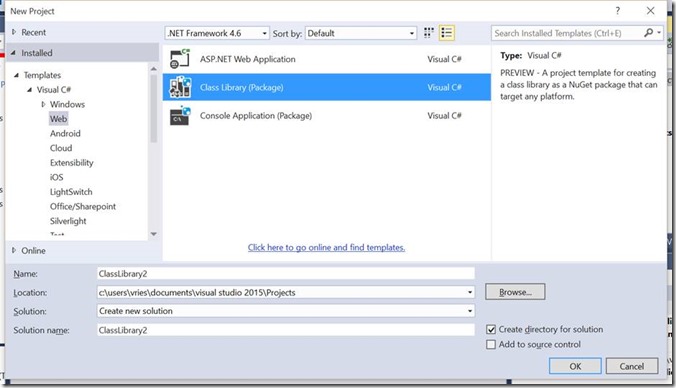Select the 'ASP.NET Web Application' template name
Screen dimensions: 676x388
pos(247,59)
